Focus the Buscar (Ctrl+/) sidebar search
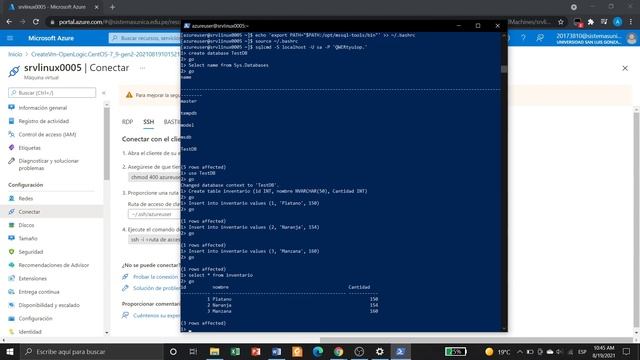Screen dimensions: 640x360 (x=52, y=93)
